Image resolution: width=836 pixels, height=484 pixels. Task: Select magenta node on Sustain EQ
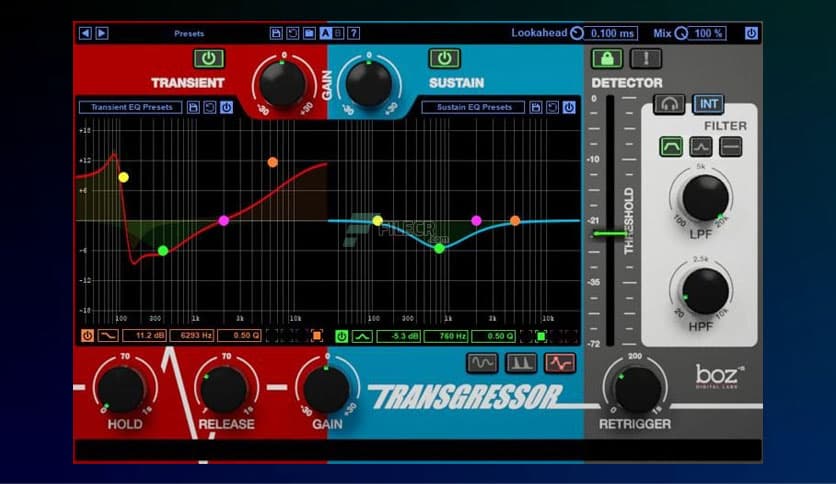click(476, 220)
